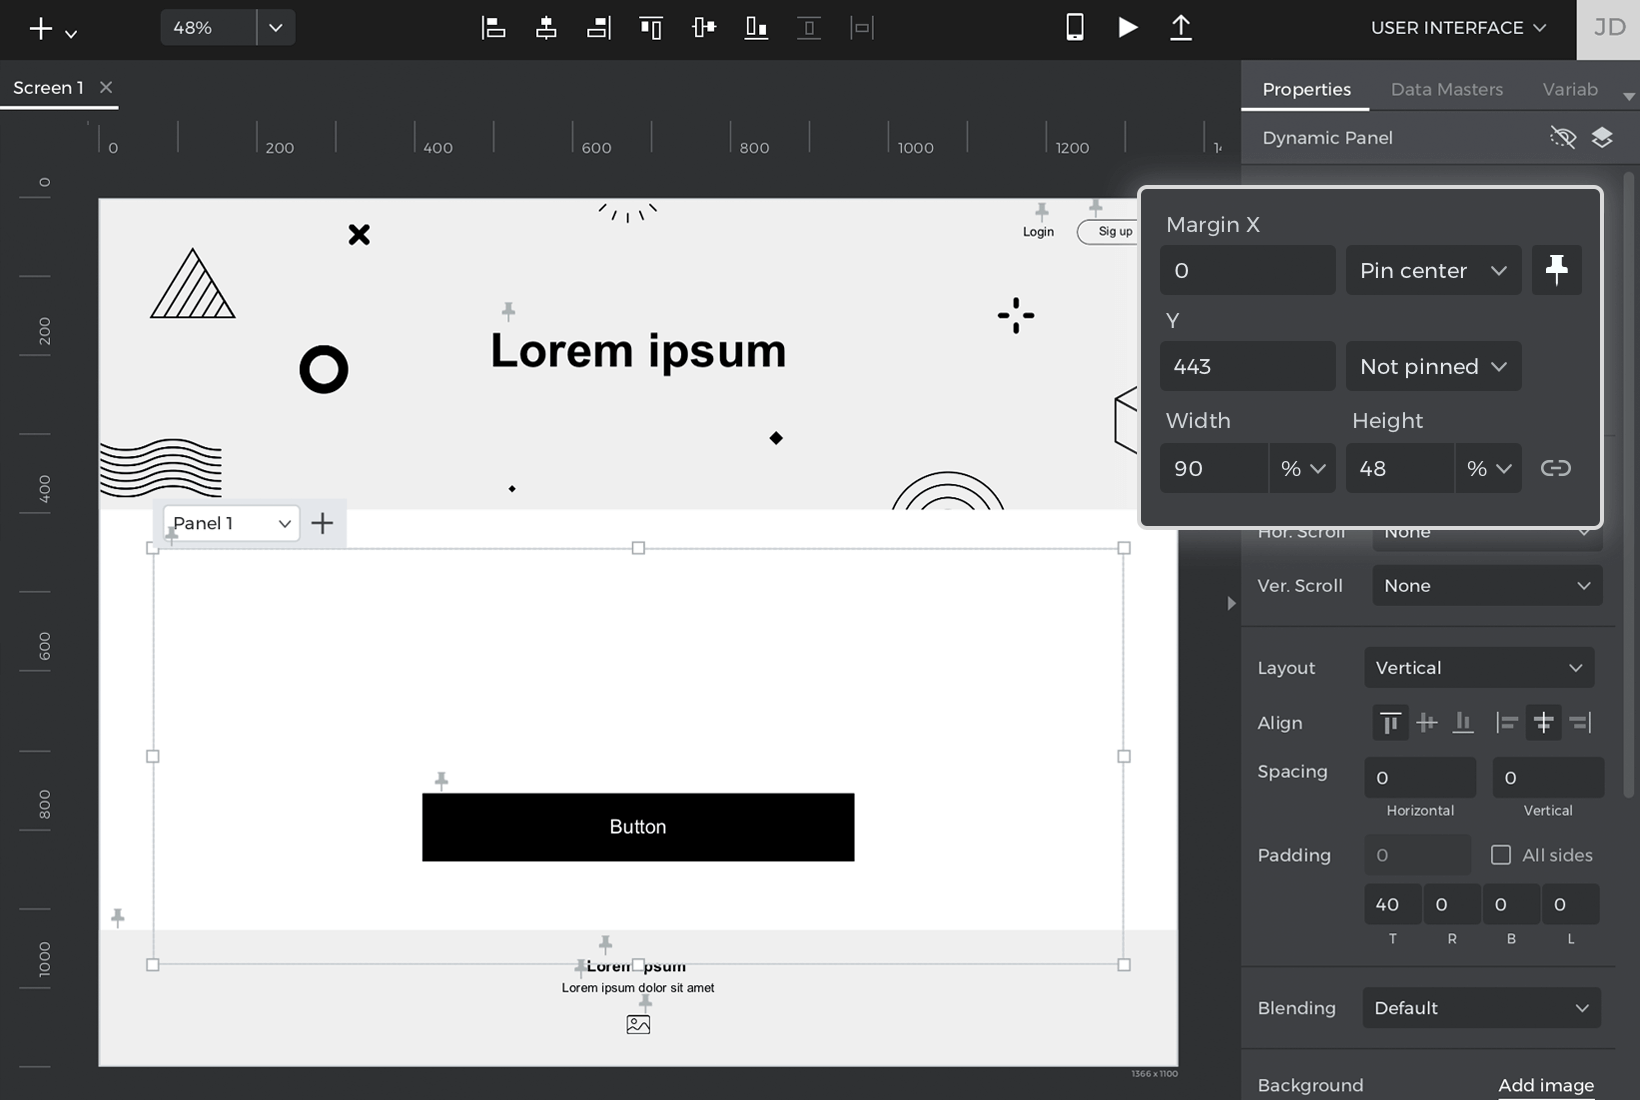Click the Add image link

(1546, 1085)
